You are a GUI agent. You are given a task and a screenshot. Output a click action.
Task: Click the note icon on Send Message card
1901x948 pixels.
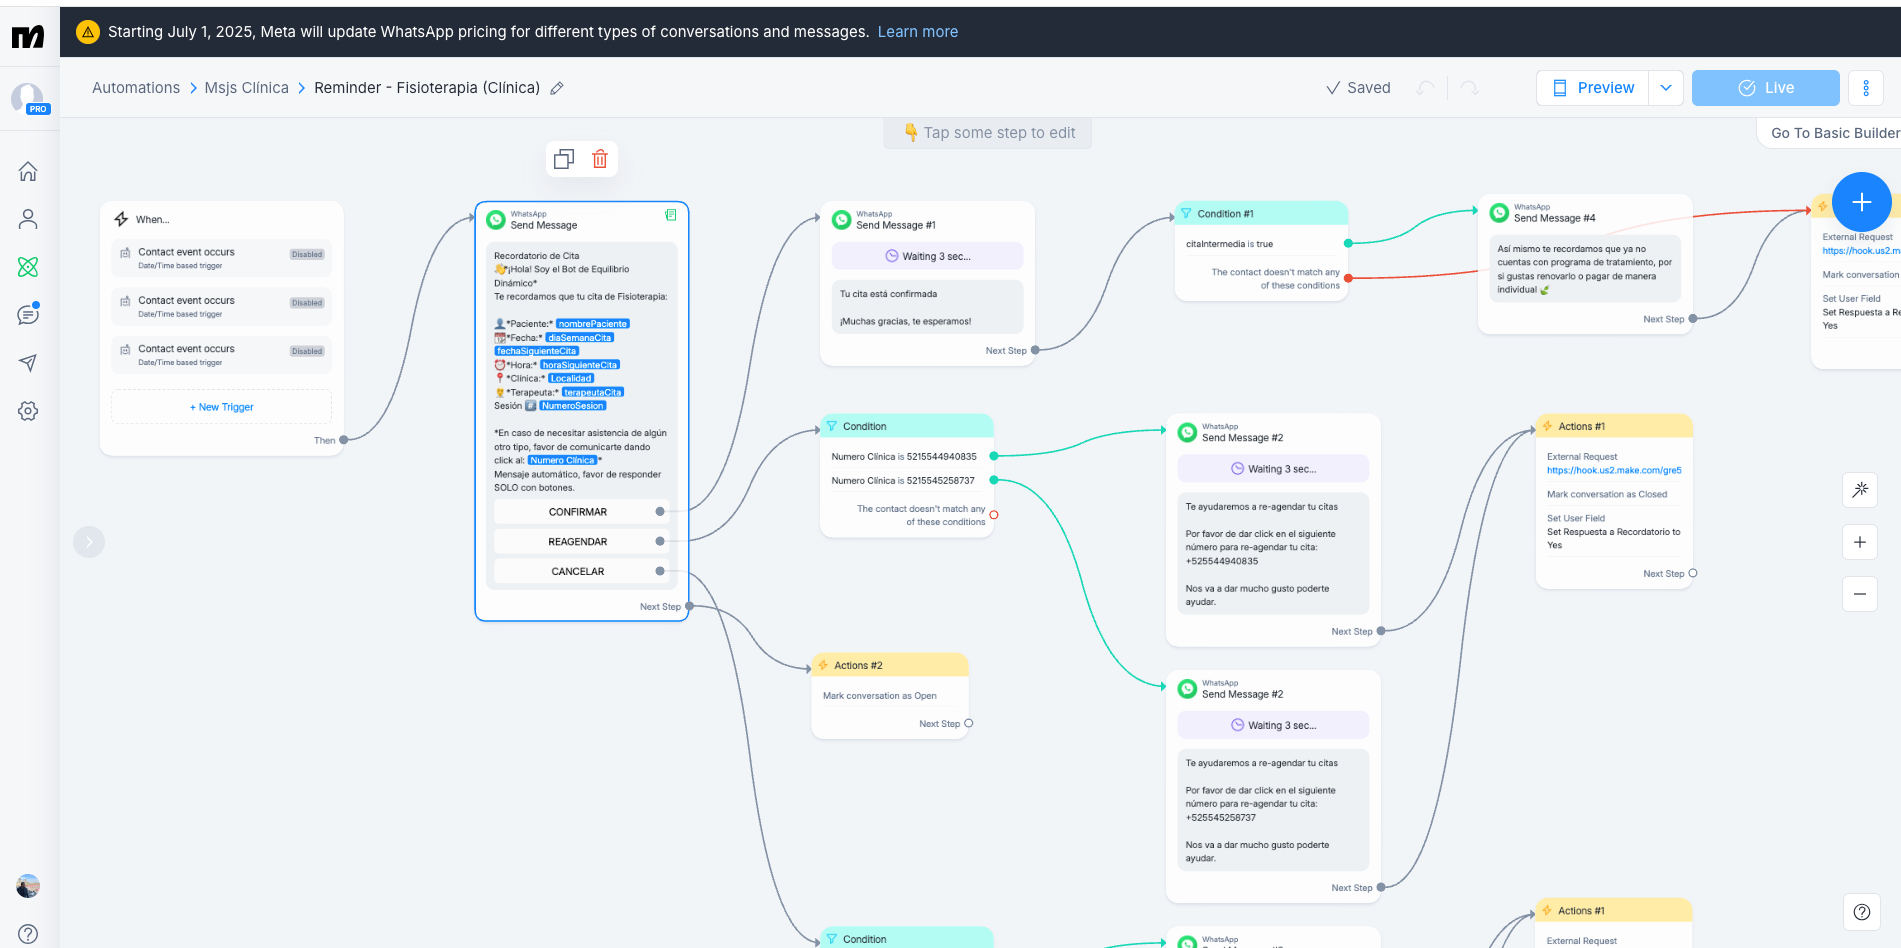[x=671, y=215]
